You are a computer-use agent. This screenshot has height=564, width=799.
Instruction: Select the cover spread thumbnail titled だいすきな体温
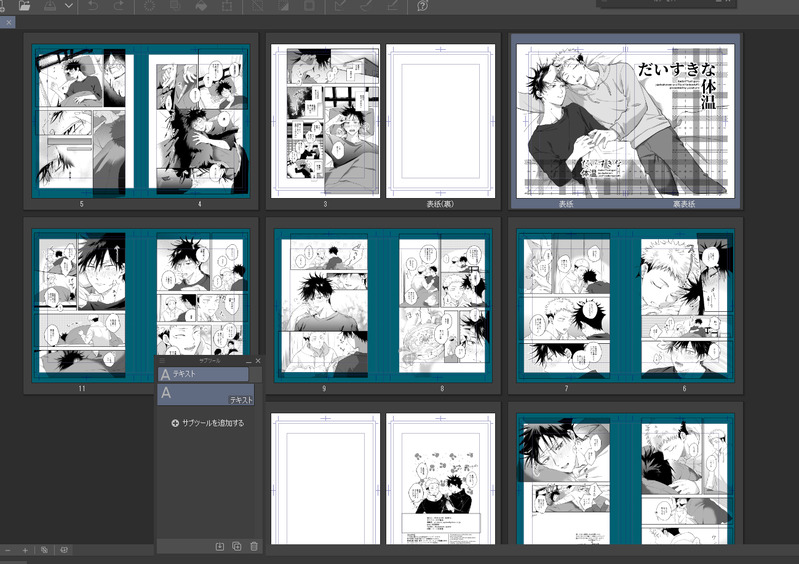click(x=625, y=121)
